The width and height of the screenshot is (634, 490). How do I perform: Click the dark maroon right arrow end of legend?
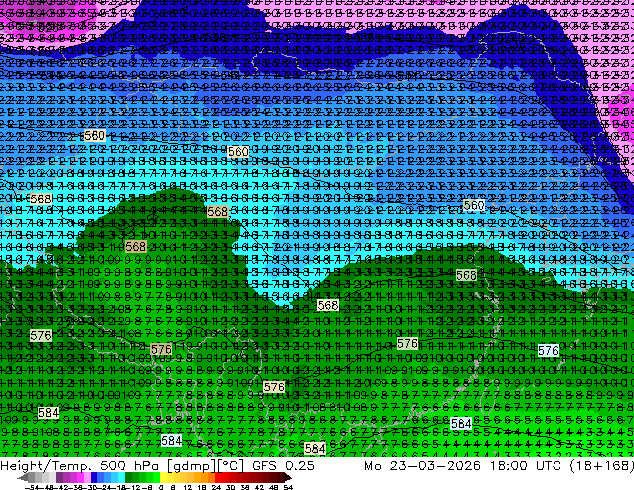pyautogui.click(x=288, y=477)
